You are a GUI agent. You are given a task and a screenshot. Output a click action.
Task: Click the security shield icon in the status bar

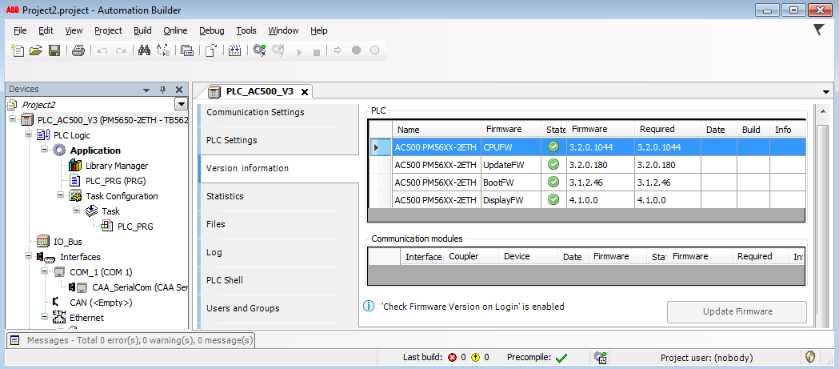coord(810,357)
